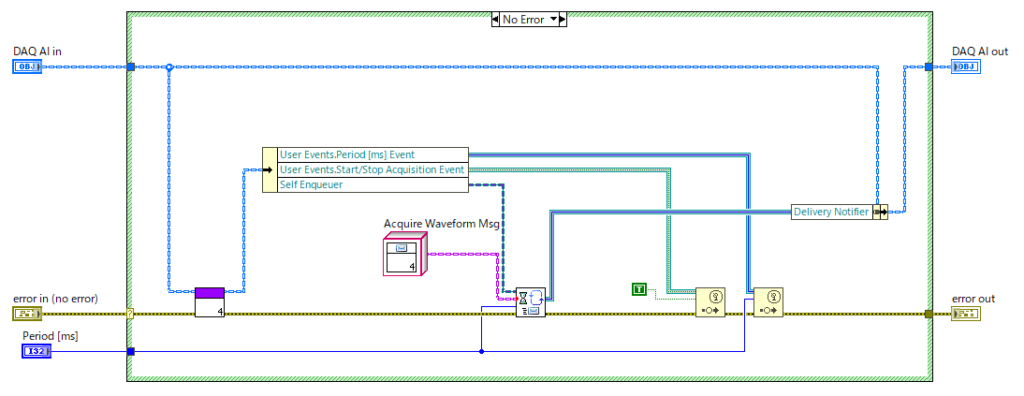Click the error in (no error) label
This screenshot has width=1024, height=396.
tap(56, 299)
